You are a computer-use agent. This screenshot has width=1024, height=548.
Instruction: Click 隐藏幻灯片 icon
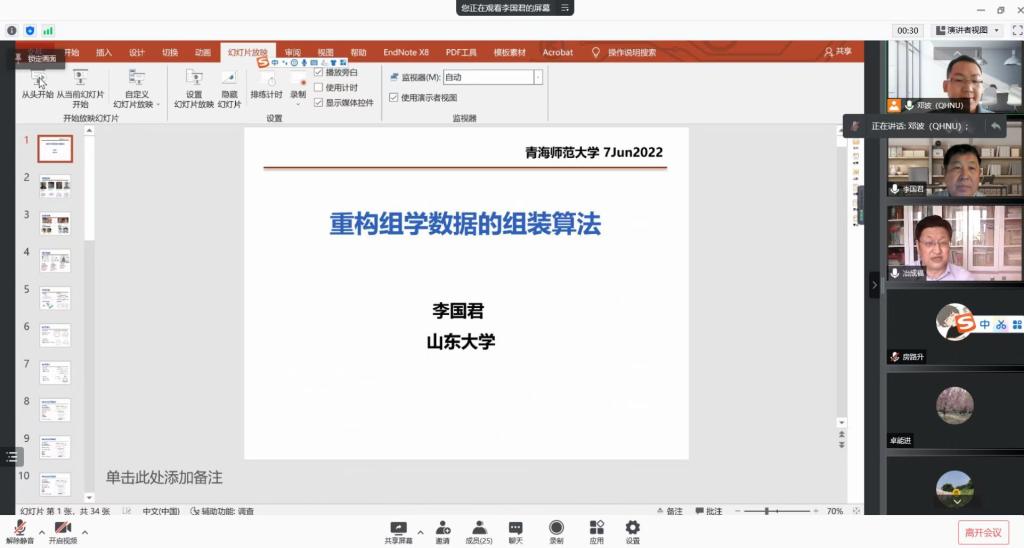[x=229, y=80]
